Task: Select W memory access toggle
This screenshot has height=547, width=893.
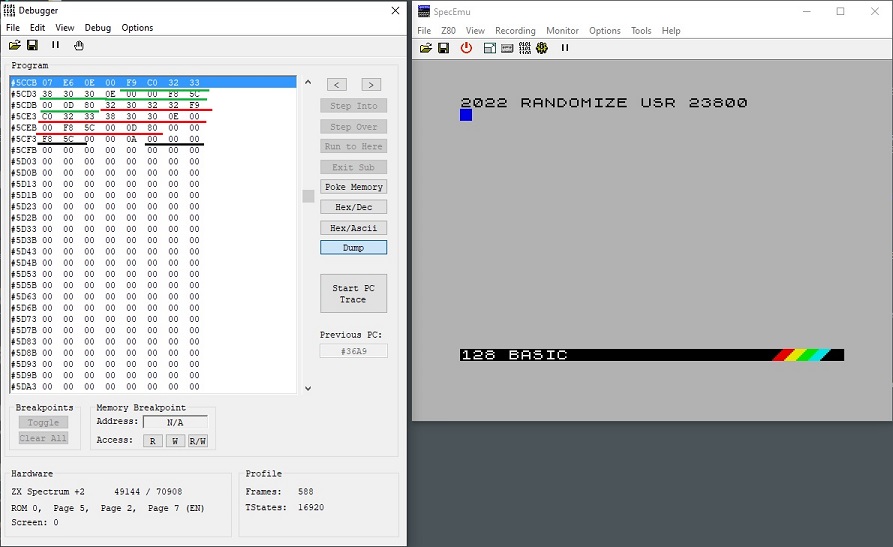Action: tap(175, 441)
